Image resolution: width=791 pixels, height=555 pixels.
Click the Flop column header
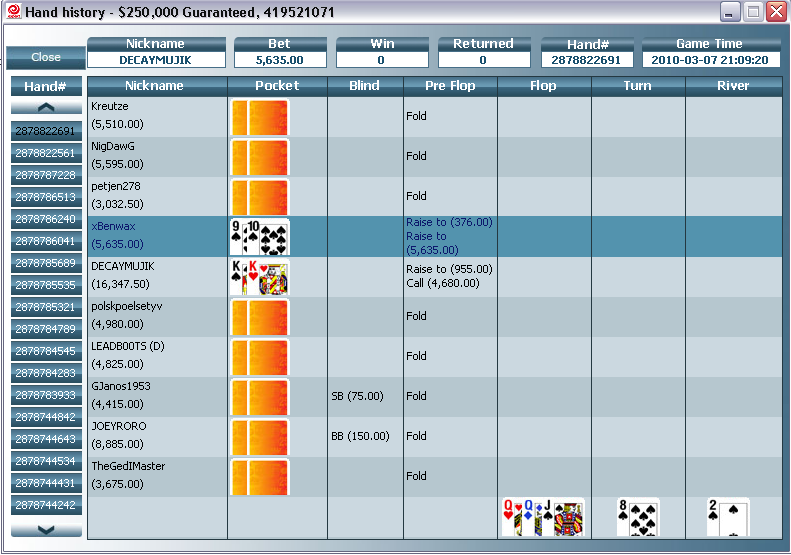[x=544, y=86]
